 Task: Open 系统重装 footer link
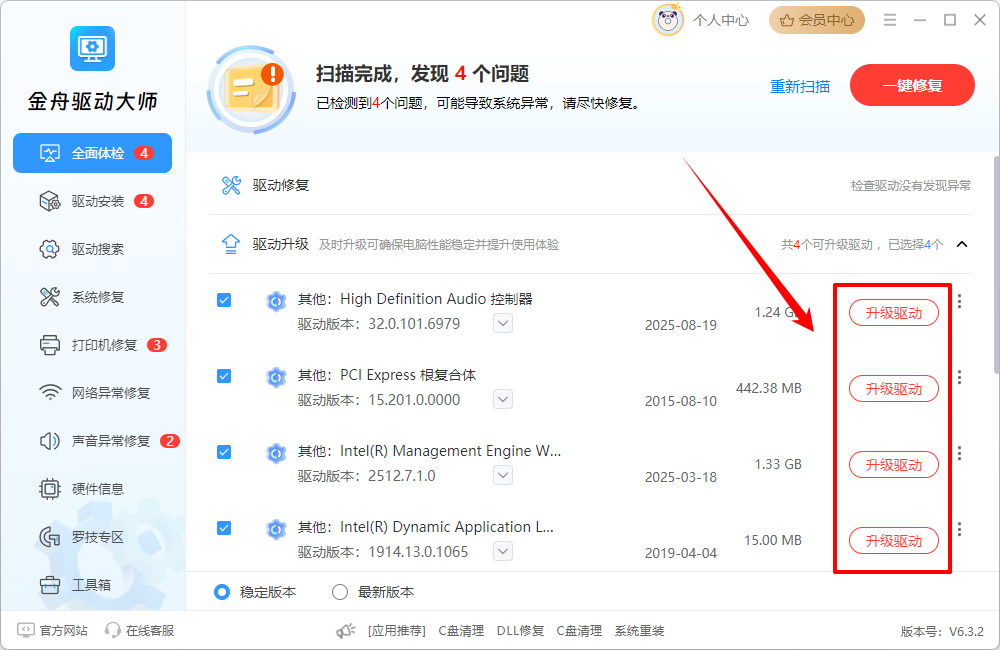[x=639, y=631]
